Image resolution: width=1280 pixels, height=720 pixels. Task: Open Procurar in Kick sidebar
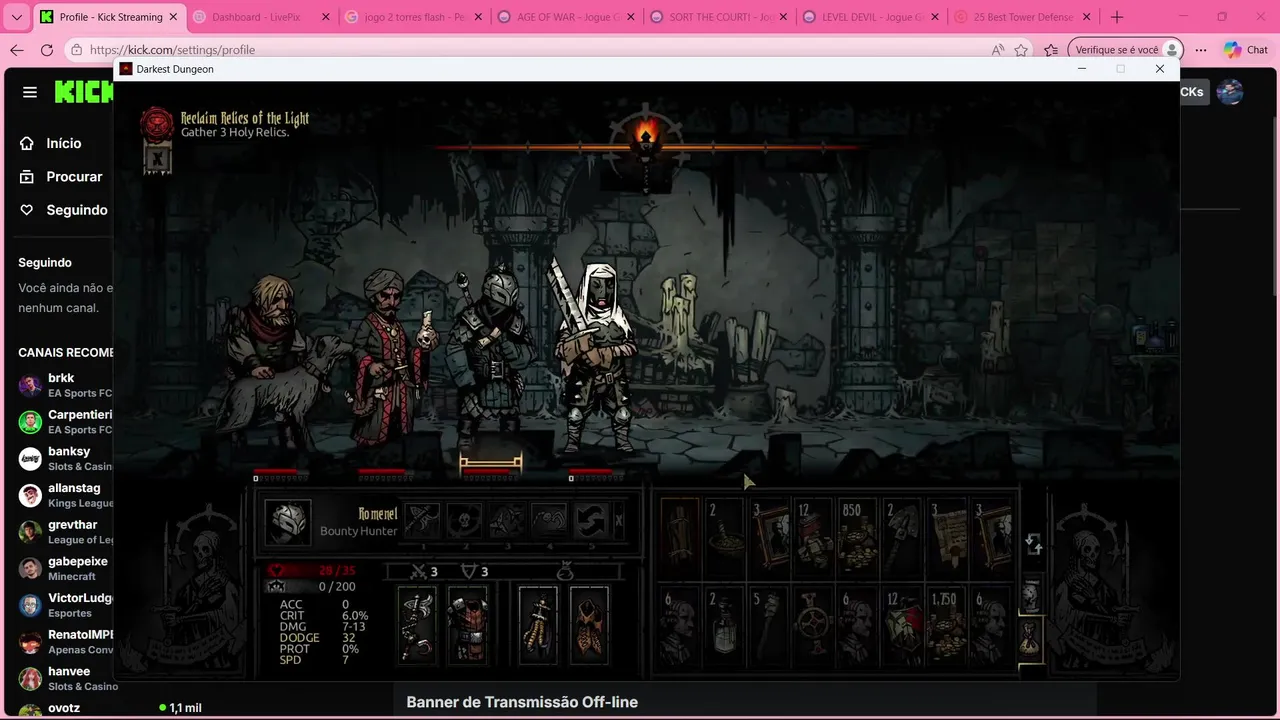(60, 176)
